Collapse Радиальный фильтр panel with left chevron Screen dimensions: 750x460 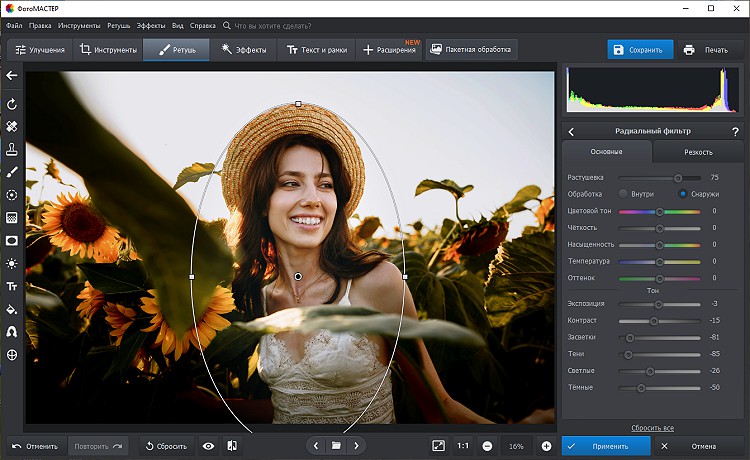pos(571,131)
